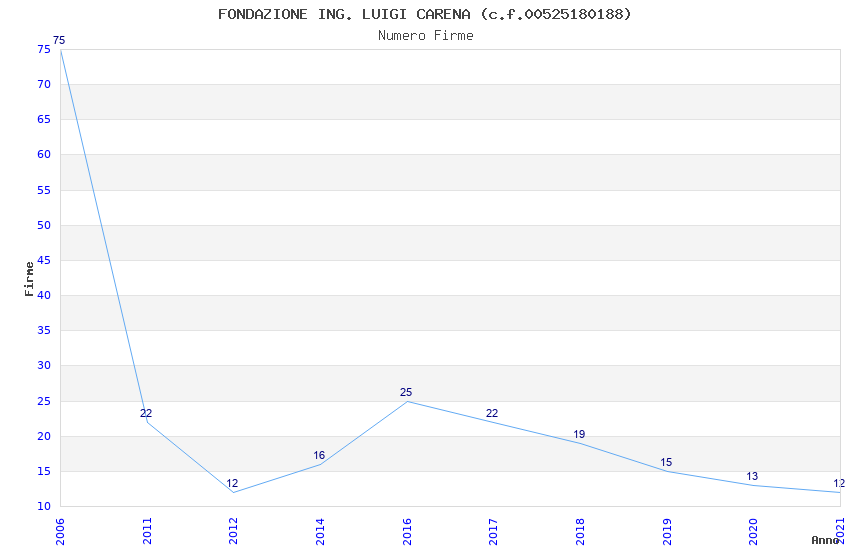This screenshot has width=850, height=550.
Task: Select the data label 22 above 2011
Action: point(146,413)
